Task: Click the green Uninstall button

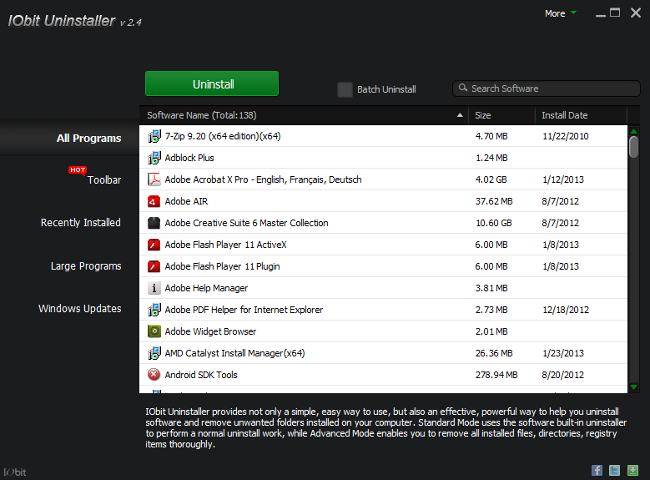Action: [x=212, y=84]
